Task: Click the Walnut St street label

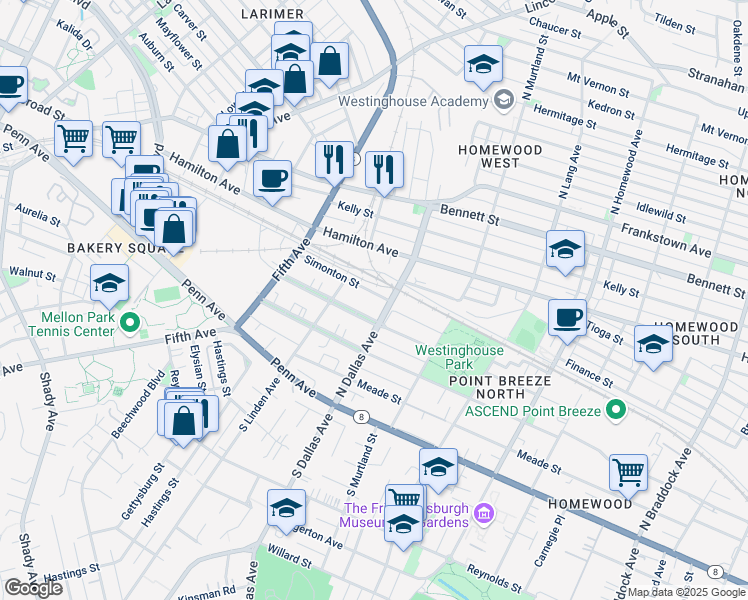Action: [x=32, y=274]
